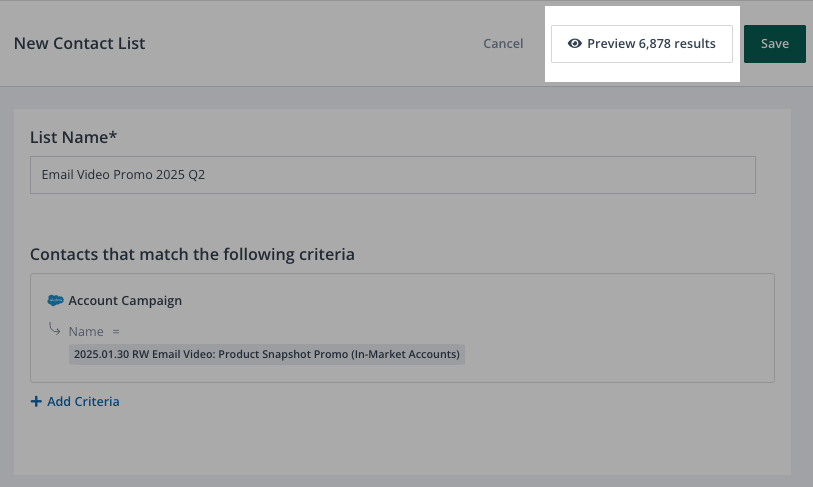The image size is (813, 487).
Task: Click the eye icon in Preview button
Action: point(575,44)
